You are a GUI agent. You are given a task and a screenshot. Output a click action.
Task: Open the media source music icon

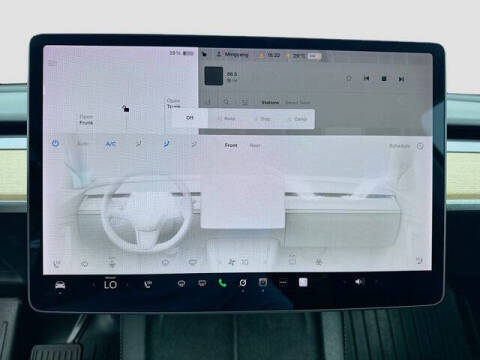208,101
